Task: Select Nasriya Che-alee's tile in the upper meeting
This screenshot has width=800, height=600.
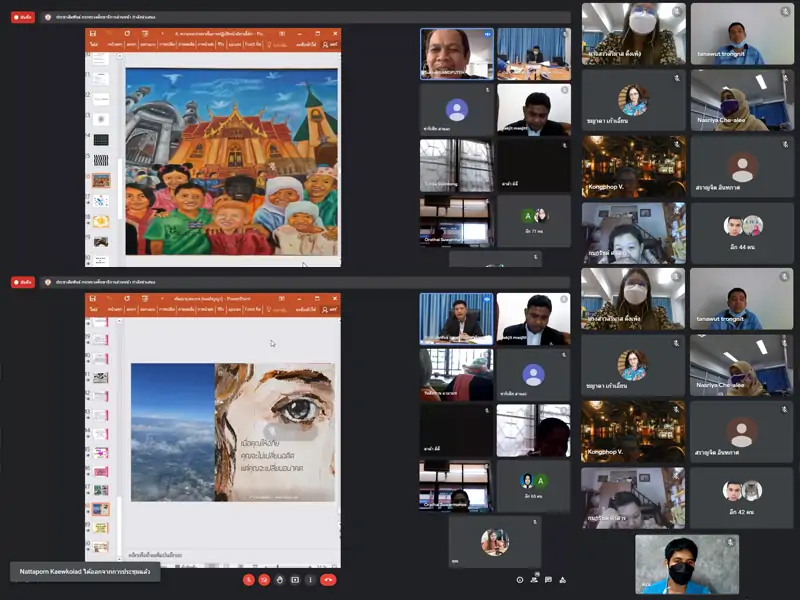Action: click(742, 100)
